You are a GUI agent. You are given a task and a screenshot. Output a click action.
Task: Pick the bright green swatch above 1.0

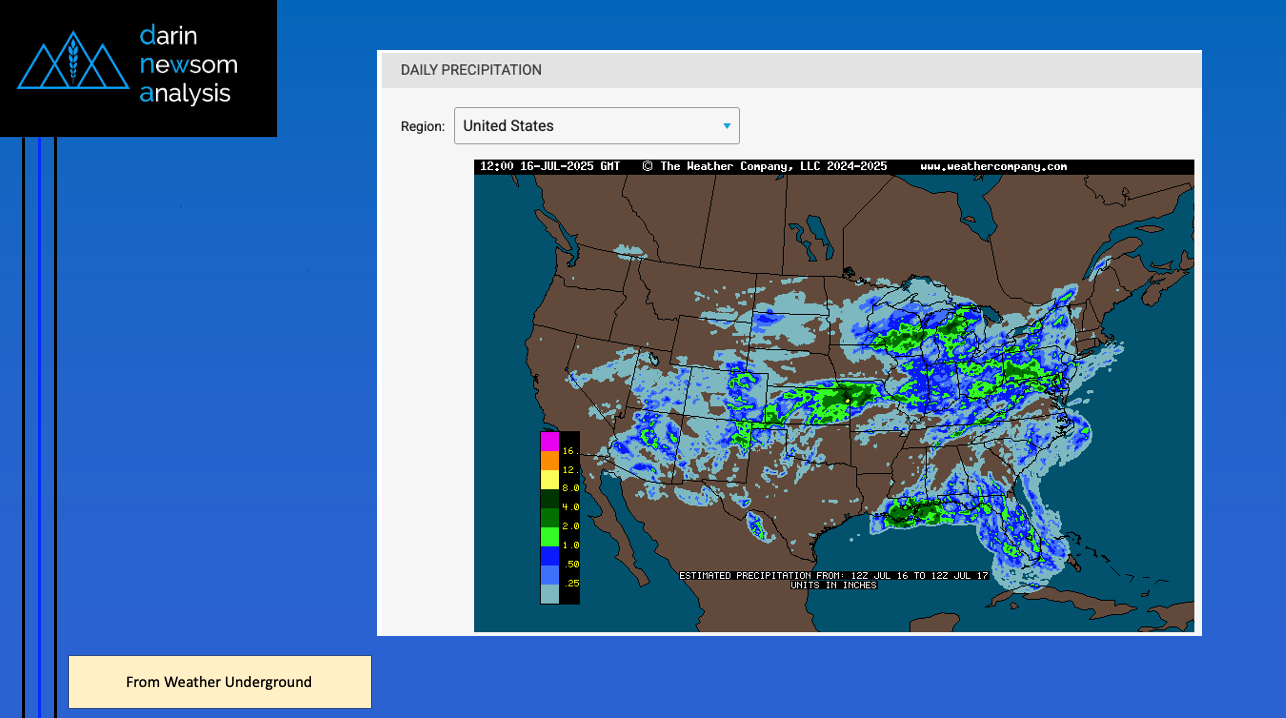point(549,536)
